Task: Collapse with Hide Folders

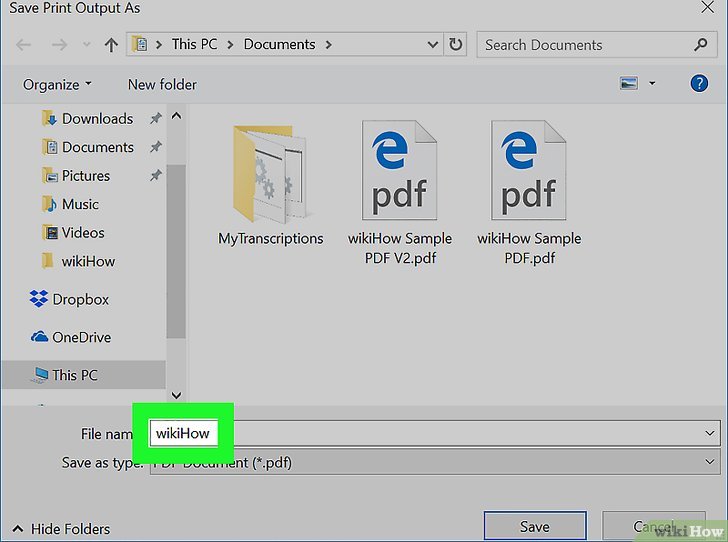Action: pos(61,529)
